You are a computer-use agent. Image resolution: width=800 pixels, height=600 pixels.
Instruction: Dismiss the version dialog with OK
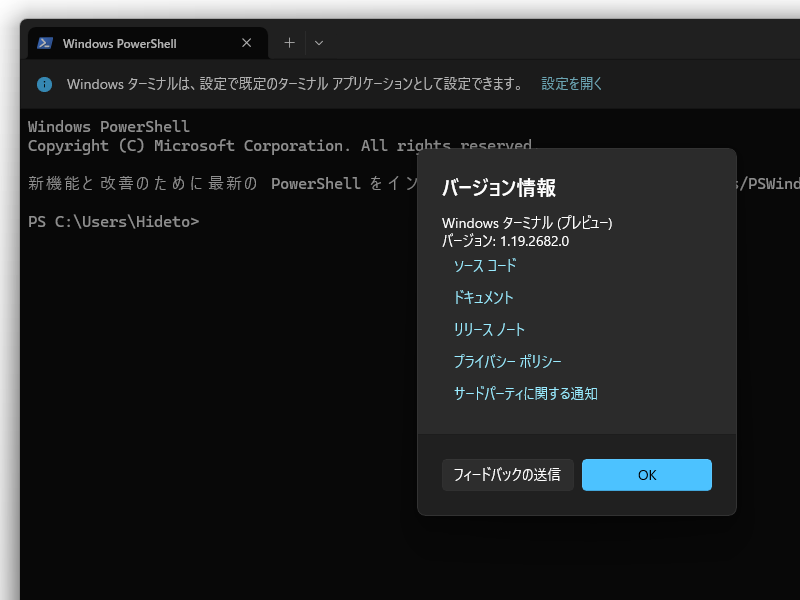click(x=646, y=475)
